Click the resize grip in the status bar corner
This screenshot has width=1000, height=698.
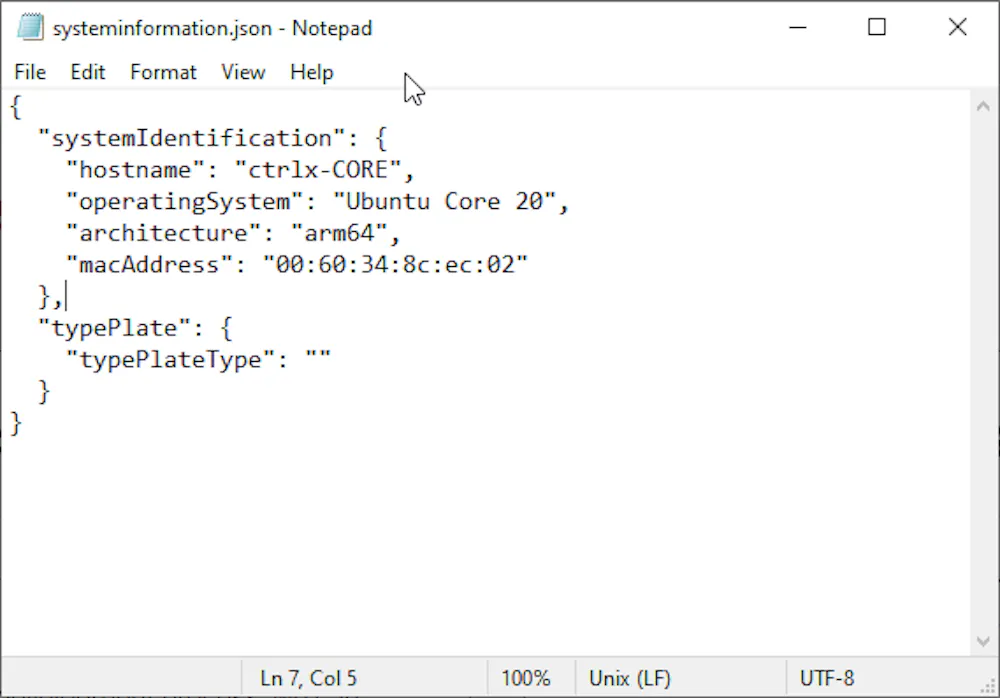[988, 686]
